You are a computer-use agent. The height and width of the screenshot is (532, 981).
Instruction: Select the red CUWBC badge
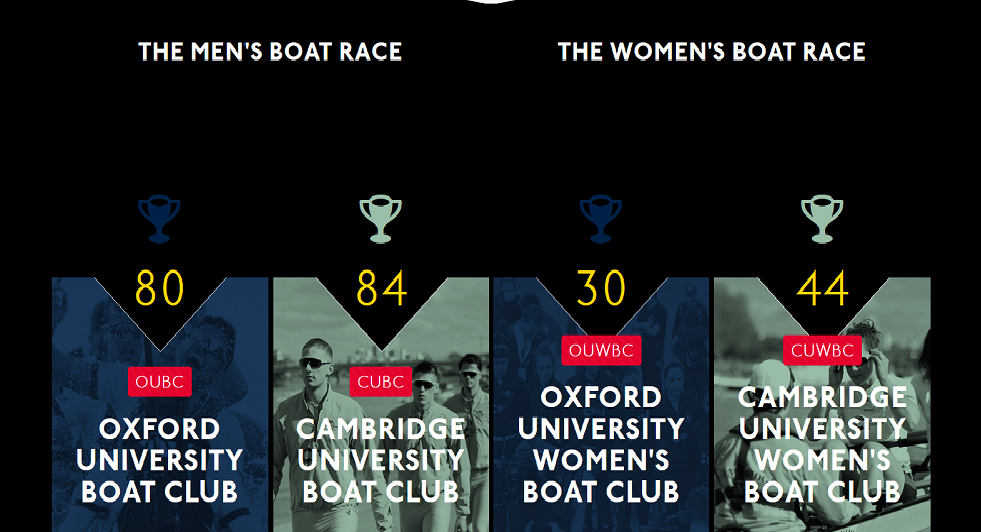point(822,350)
